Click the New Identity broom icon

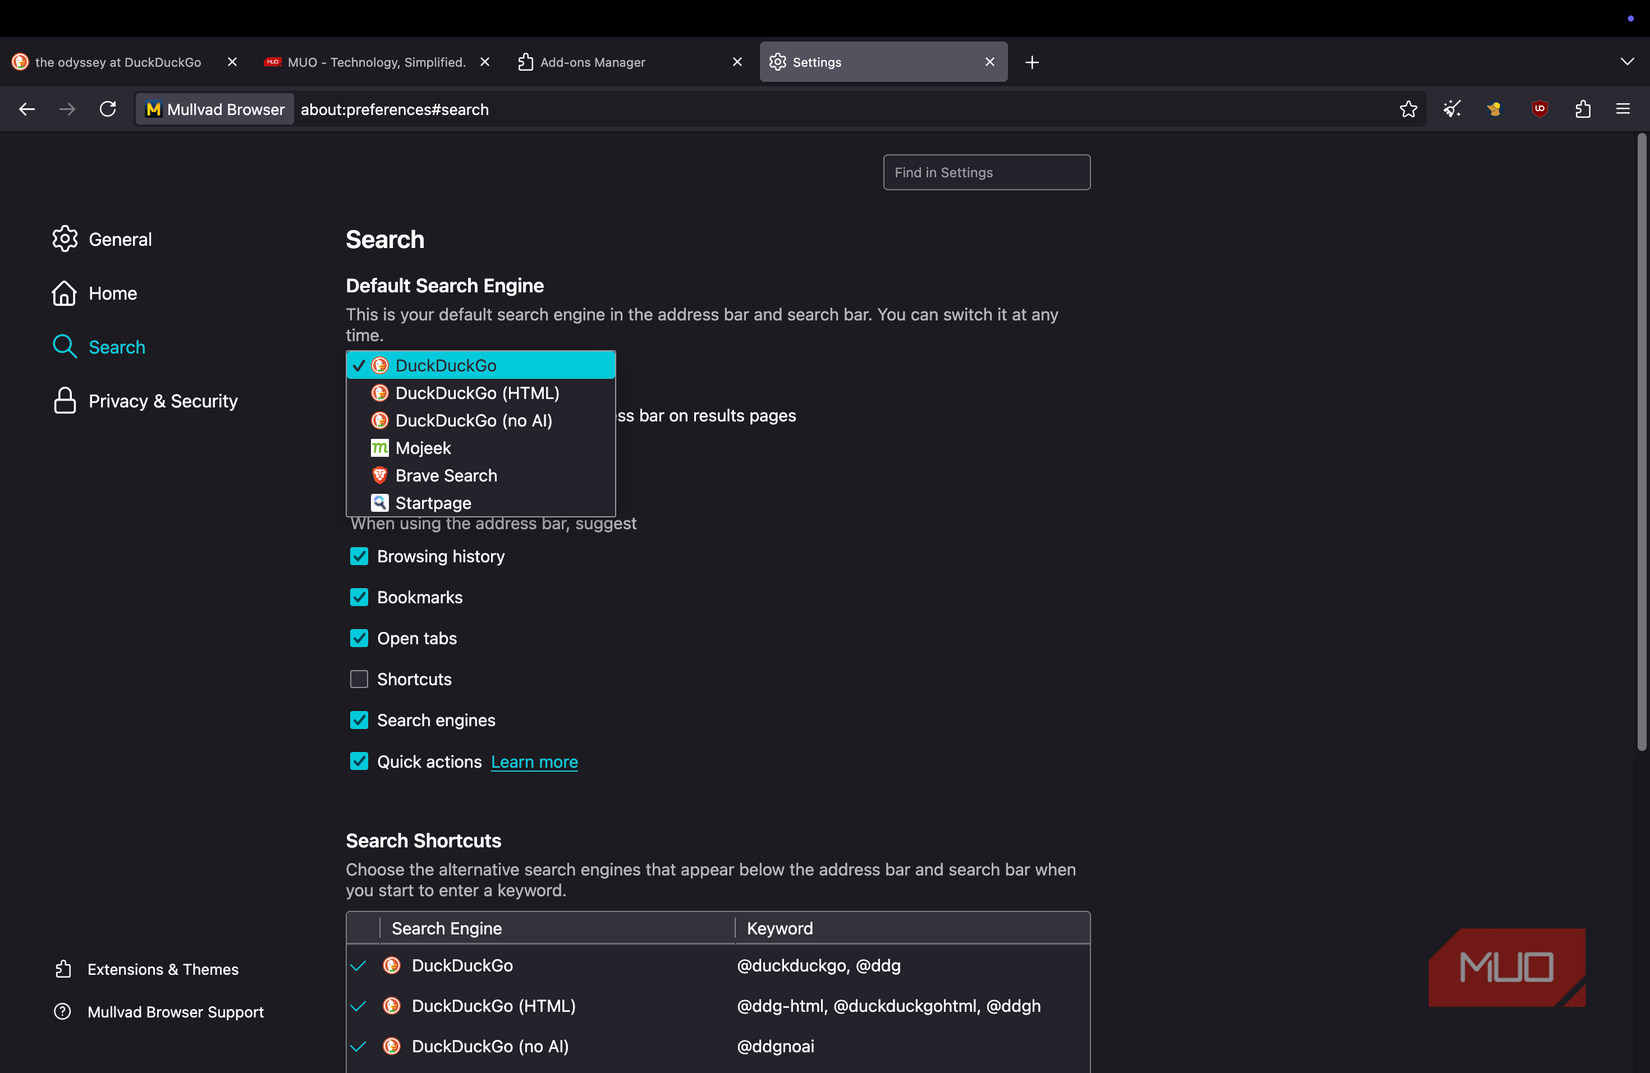coord(1452,109)
